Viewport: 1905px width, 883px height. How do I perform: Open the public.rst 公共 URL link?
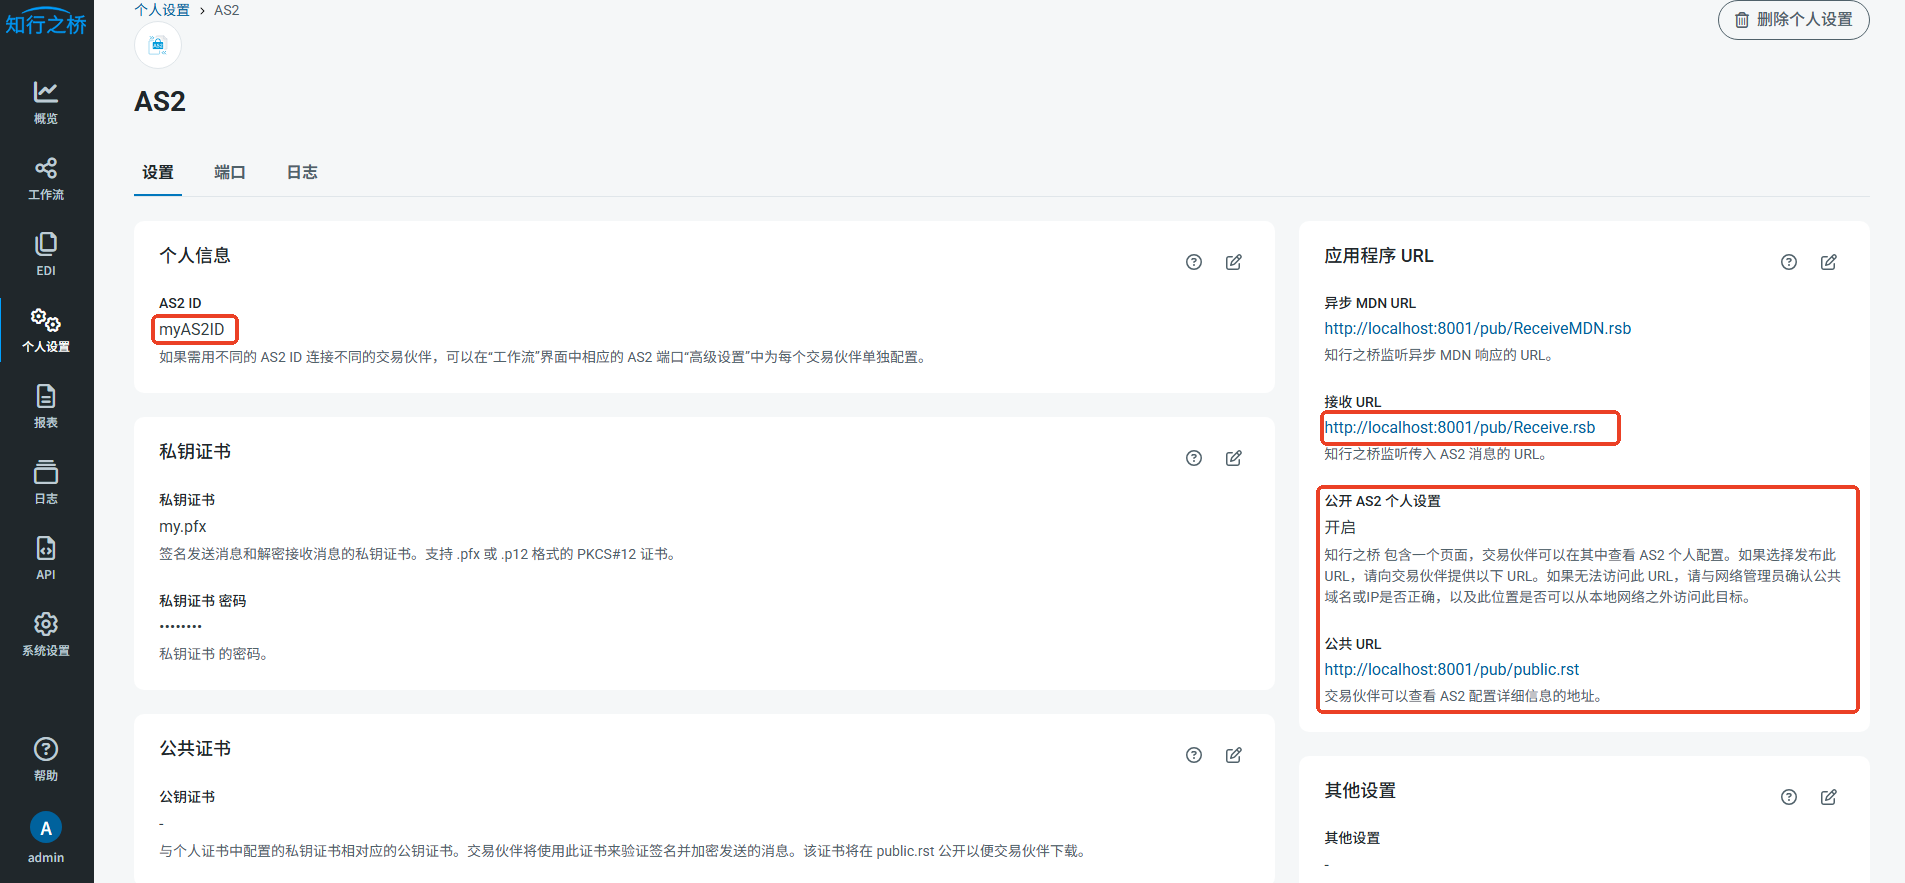click(1451, 669)
